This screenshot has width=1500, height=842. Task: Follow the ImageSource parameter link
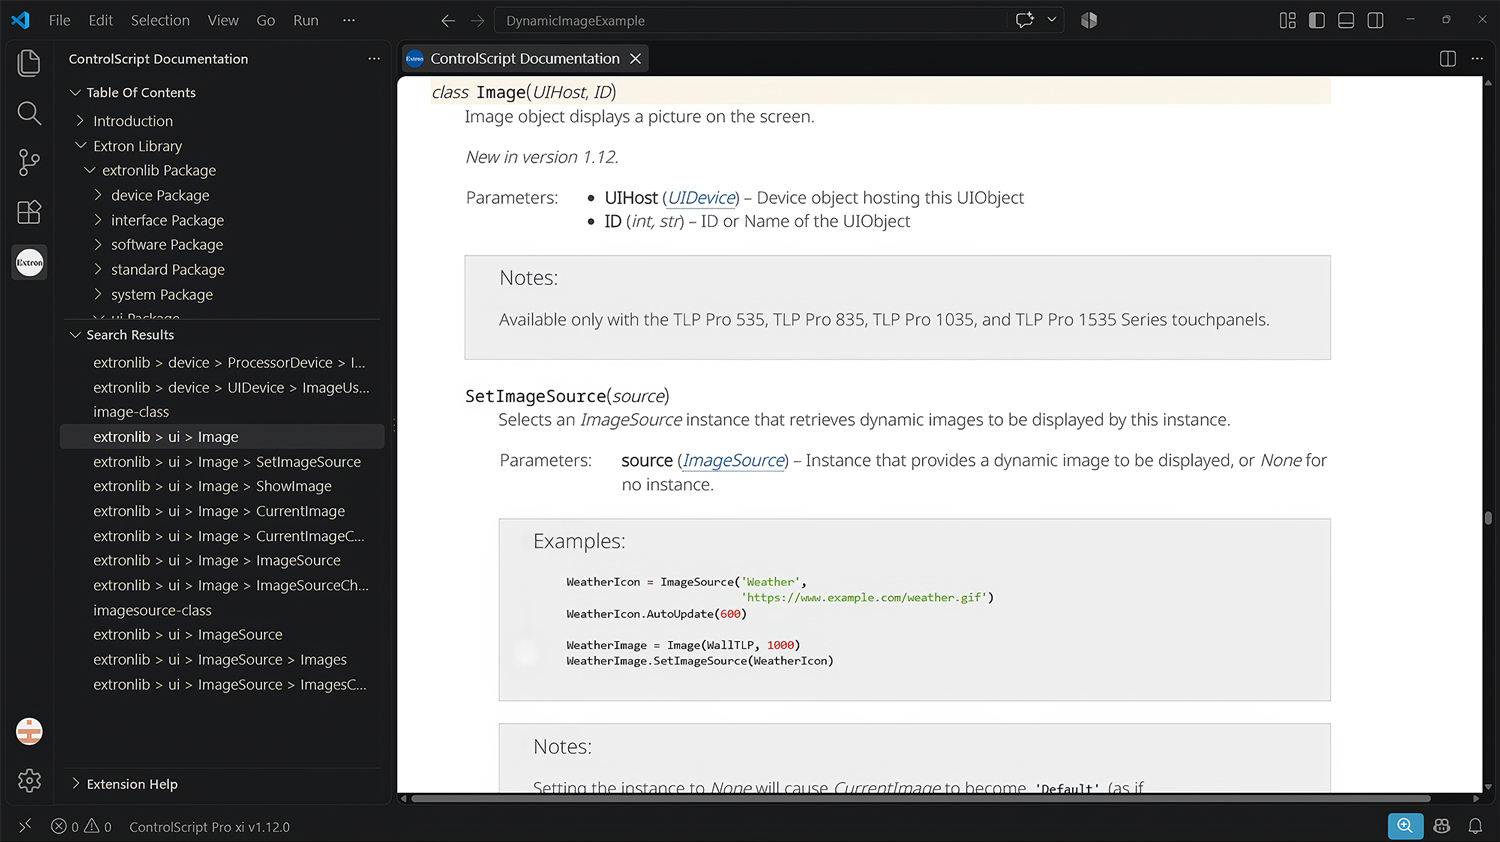coord(734,461)
